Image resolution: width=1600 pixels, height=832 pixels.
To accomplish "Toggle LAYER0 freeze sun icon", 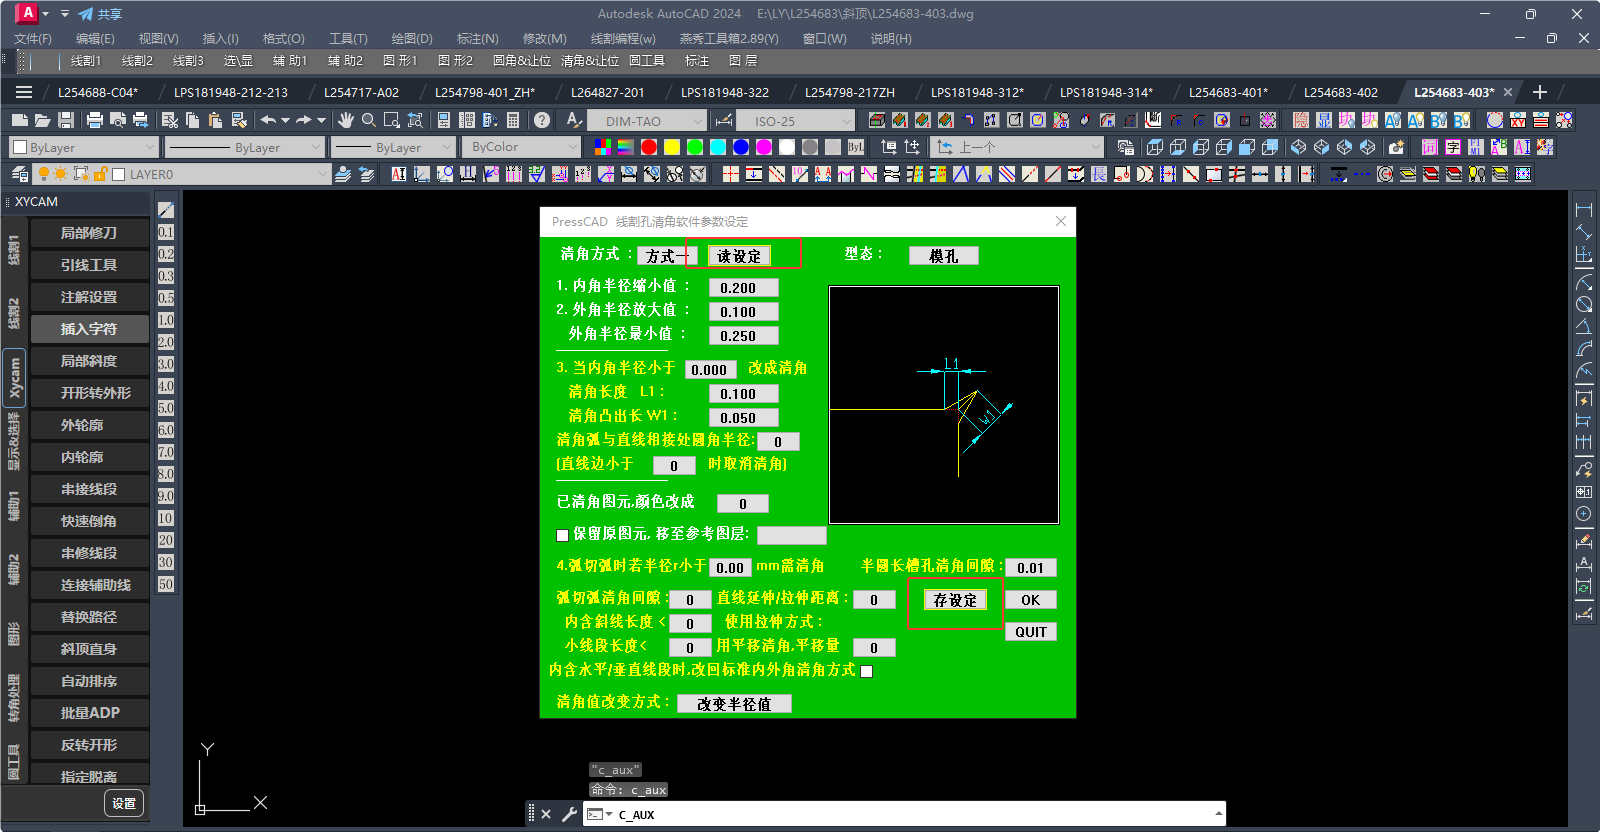I will click(x=61, y=174).
